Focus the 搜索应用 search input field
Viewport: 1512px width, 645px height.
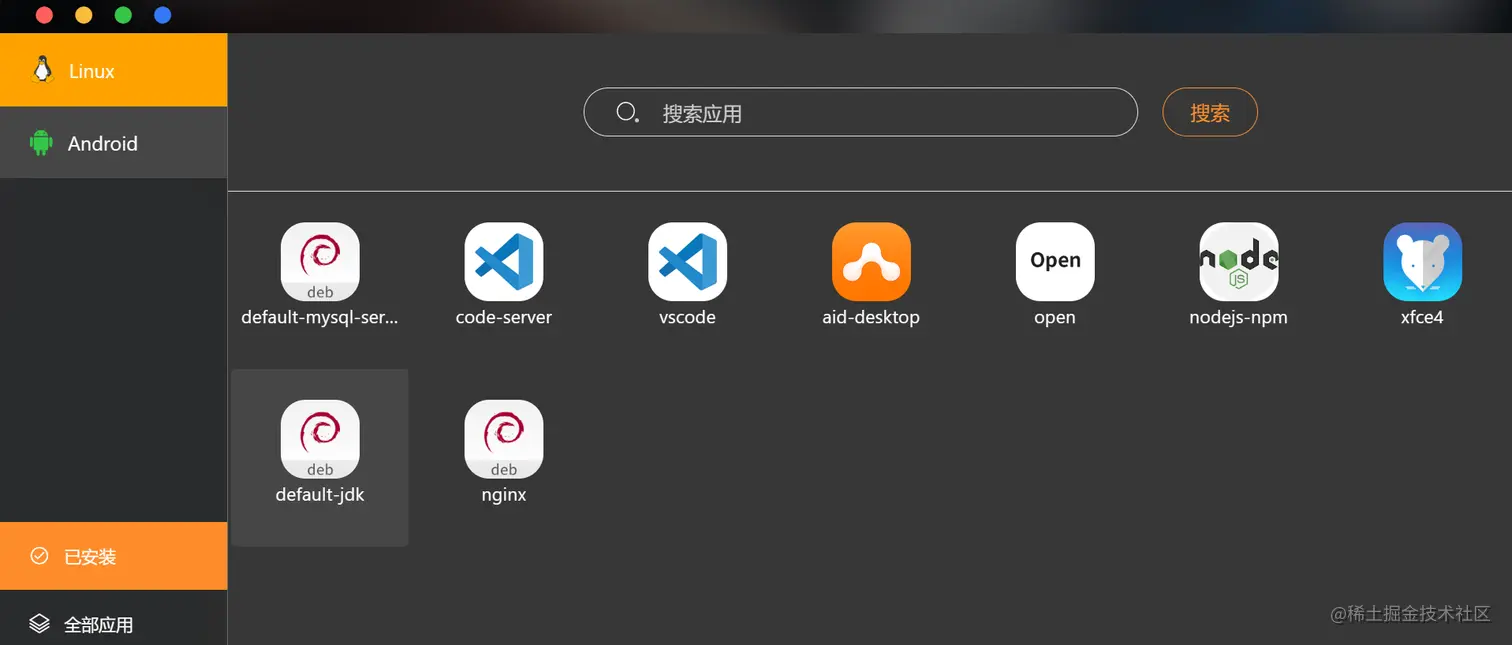tap(861, 112)
